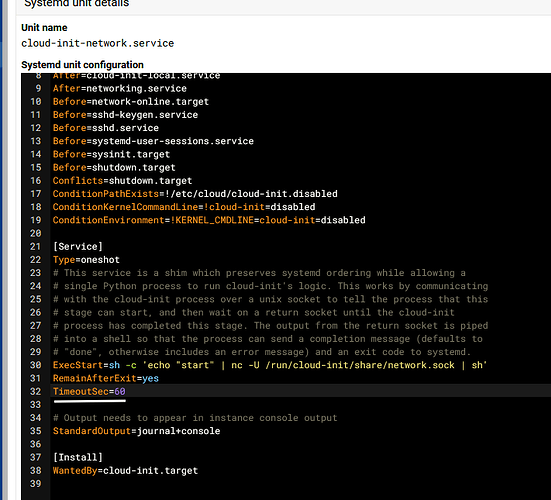Click line After=networking.service
The image size is (551, 500).
point(119,89)
